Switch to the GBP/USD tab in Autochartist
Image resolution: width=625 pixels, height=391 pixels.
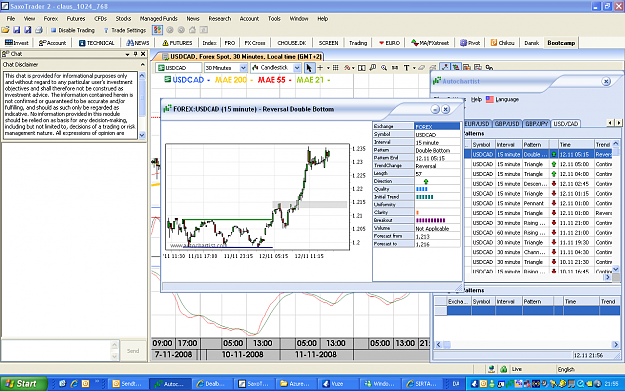tap(507, 124)
